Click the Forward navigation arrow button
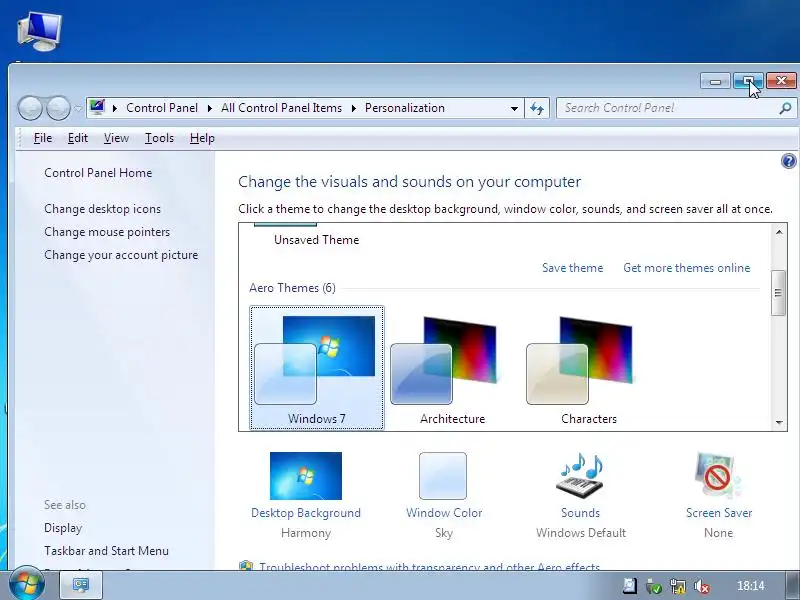Viewport: 800px width, 600px height. pyautogui.click(x=58, y=108)
